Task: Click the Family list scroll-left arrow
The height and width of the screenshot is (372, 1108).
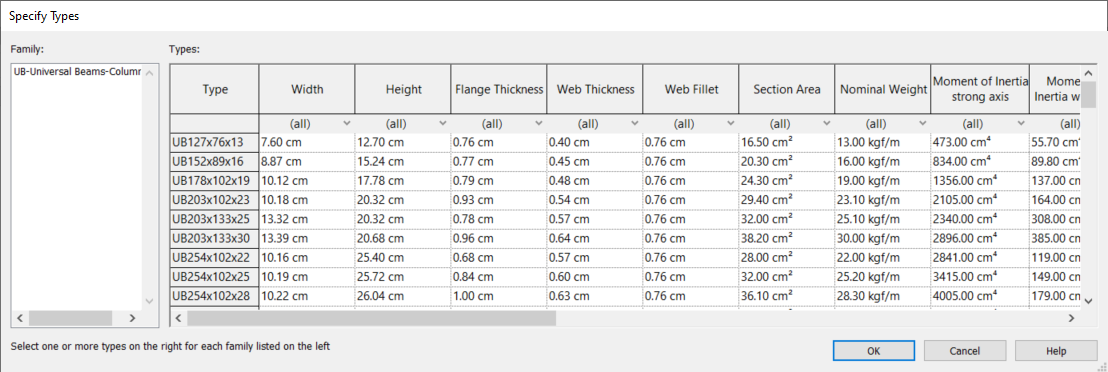Action: [x=20, y=319]
